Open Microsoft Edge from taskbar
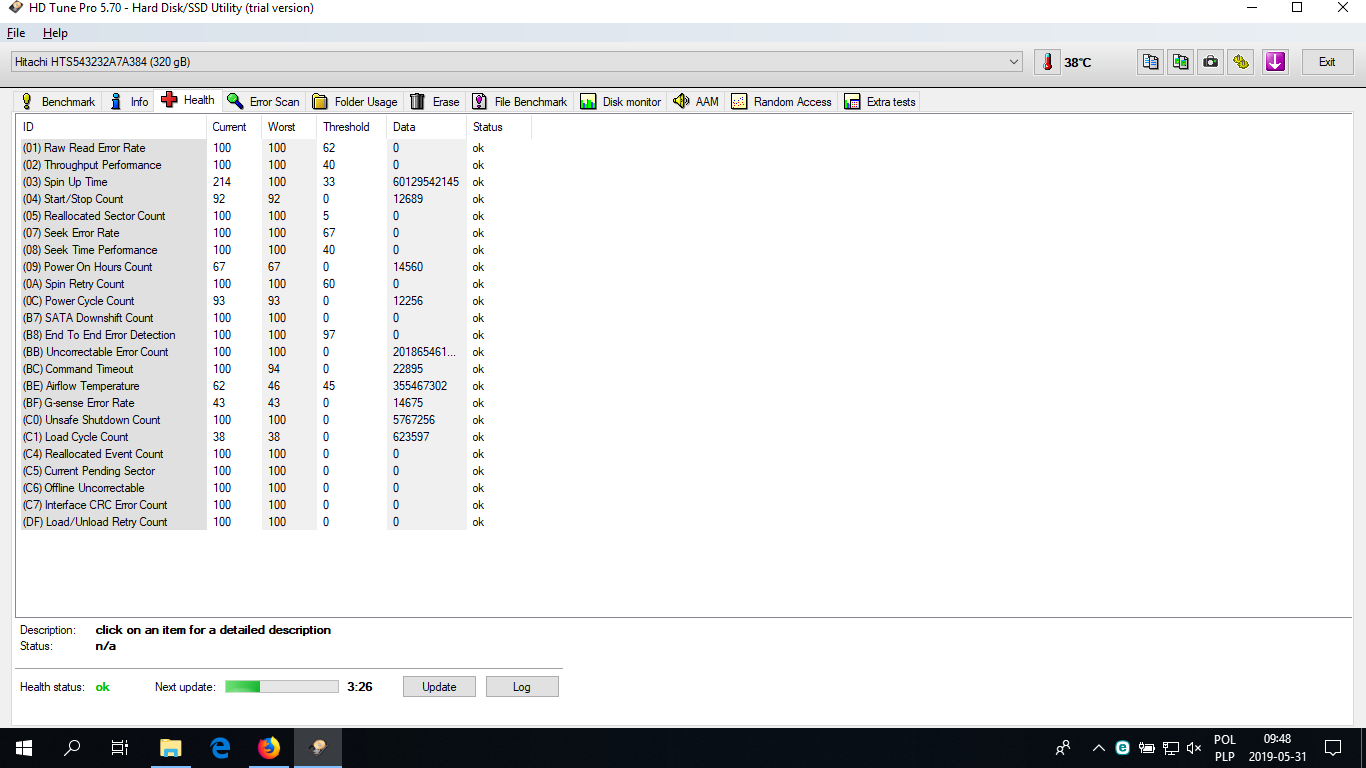 point(220,748)
